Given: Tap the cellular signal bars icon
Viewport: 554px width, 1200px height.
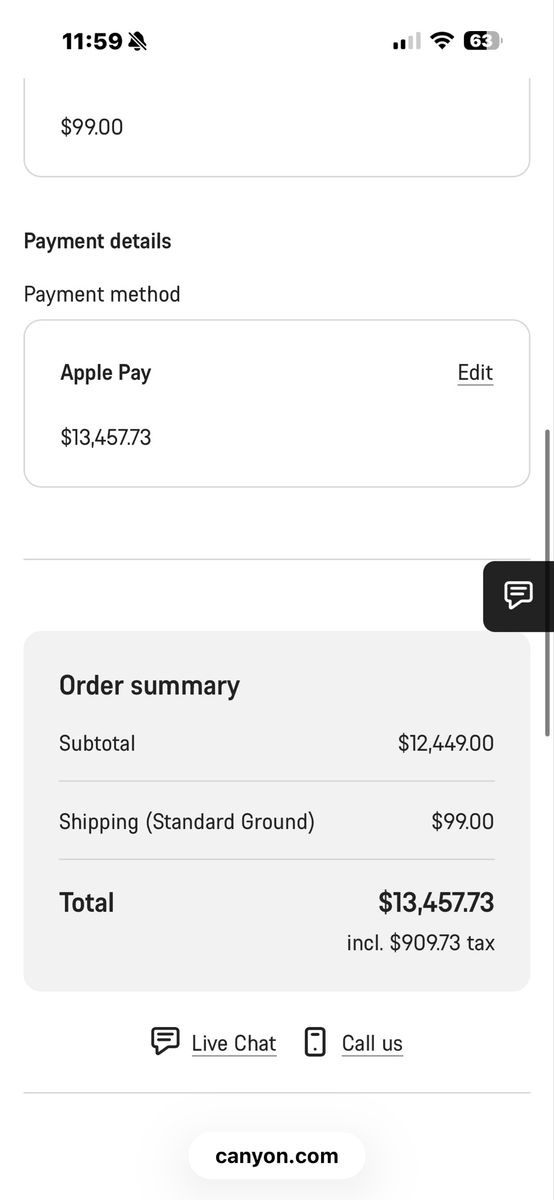Looking at the screenshot, I should click(407, 42).
